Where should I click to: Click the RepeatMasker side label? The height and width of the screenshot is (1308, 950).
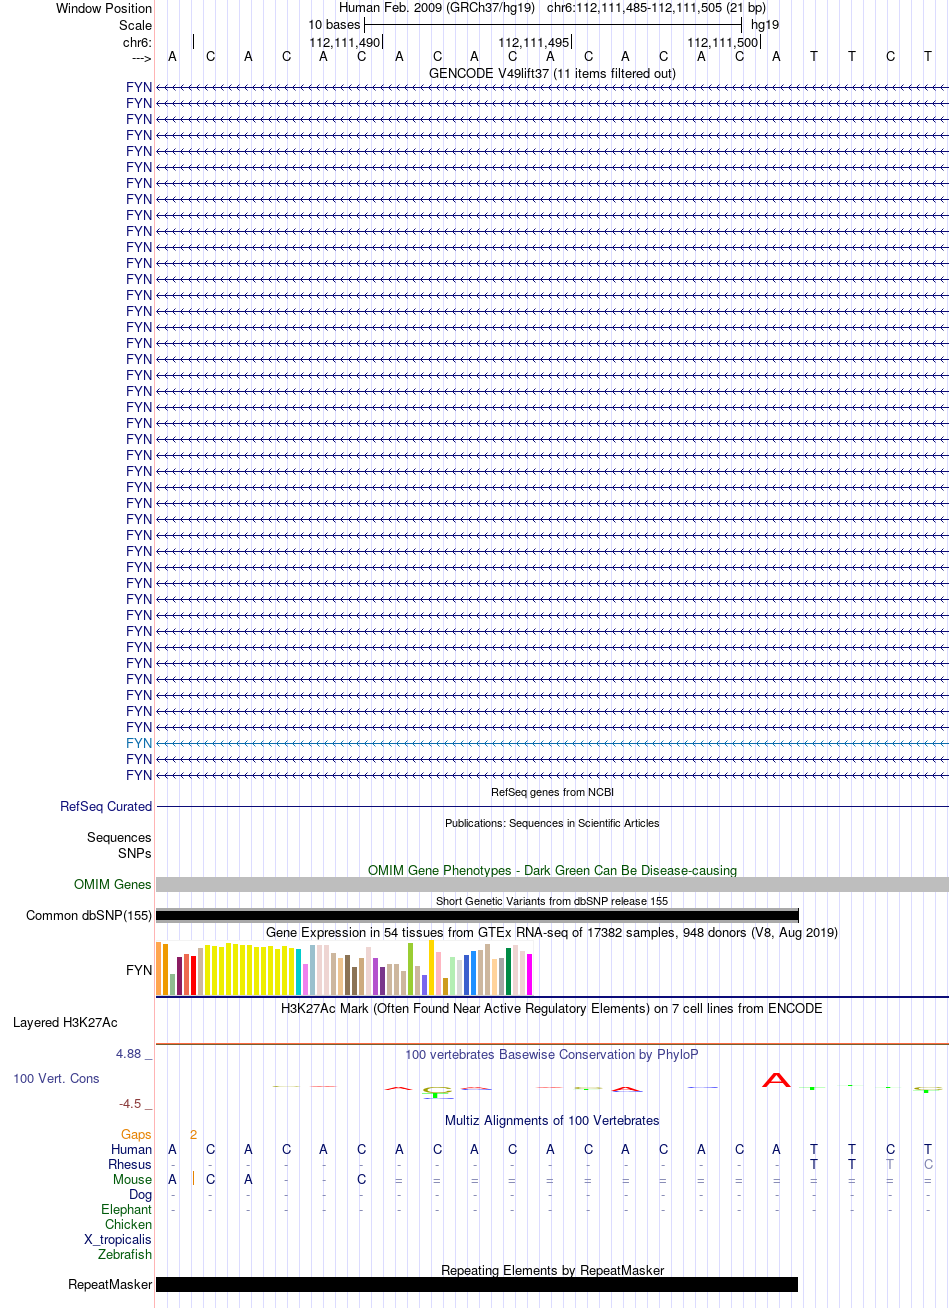tap(110, 1284)
